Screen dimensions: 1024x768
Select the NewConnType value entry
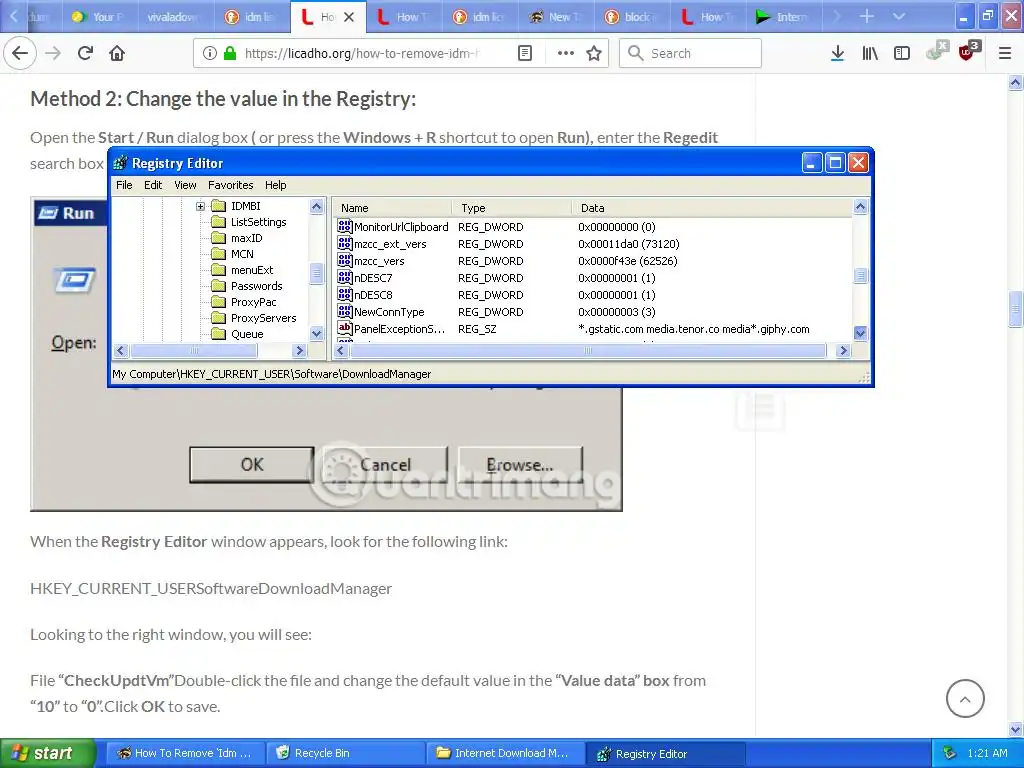click(389, 312)
